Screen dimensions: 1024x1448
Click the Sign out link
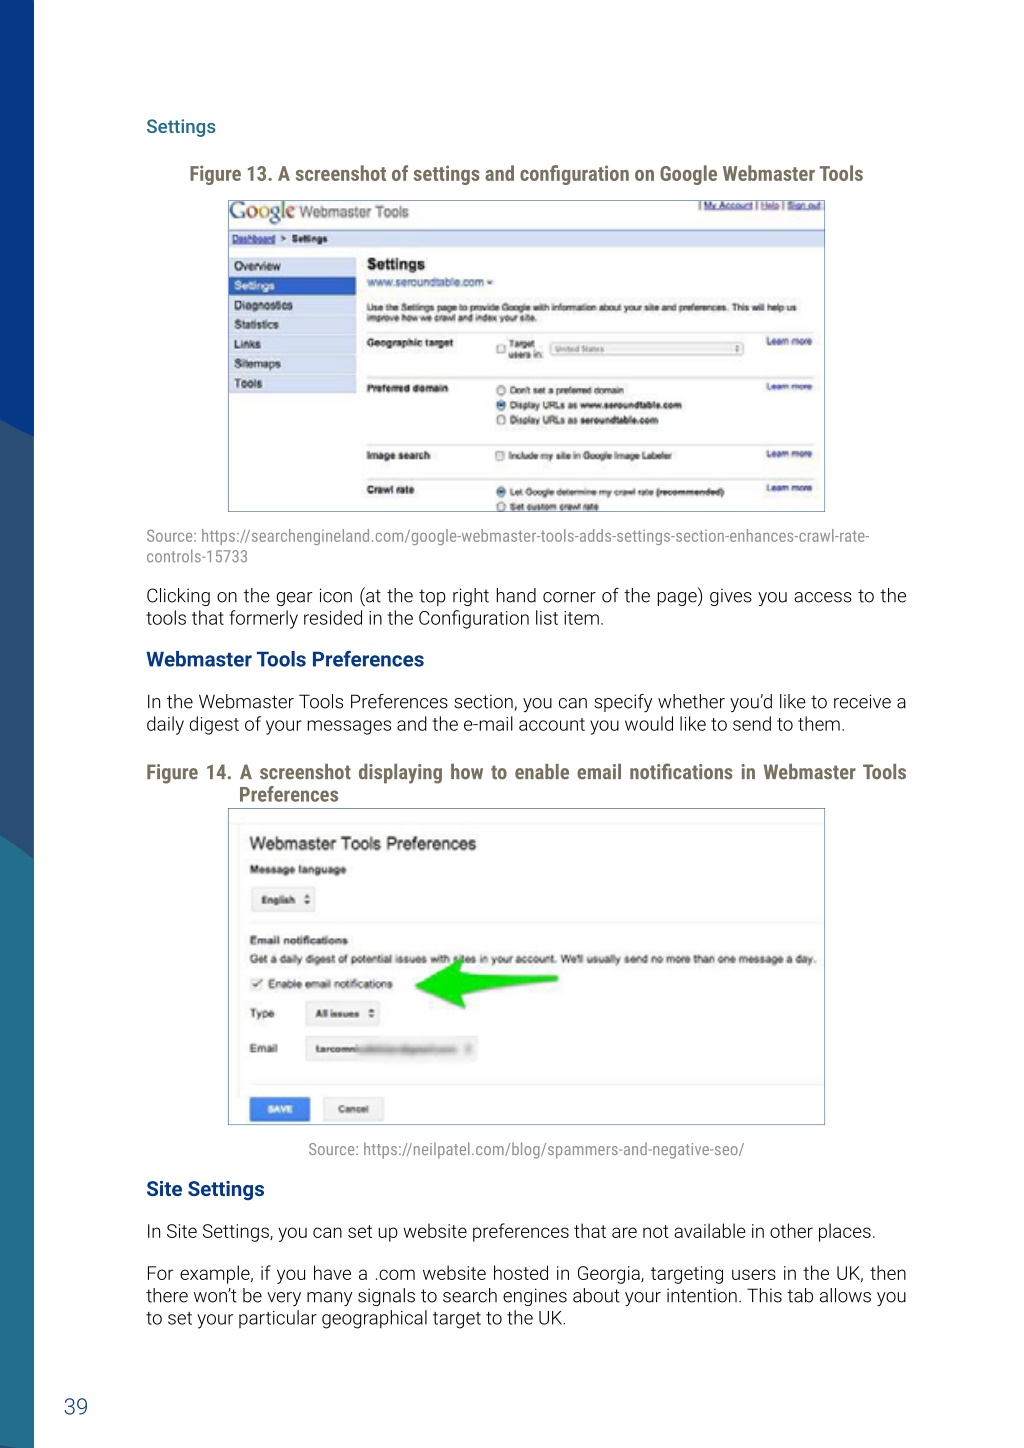tap(804, 206)
